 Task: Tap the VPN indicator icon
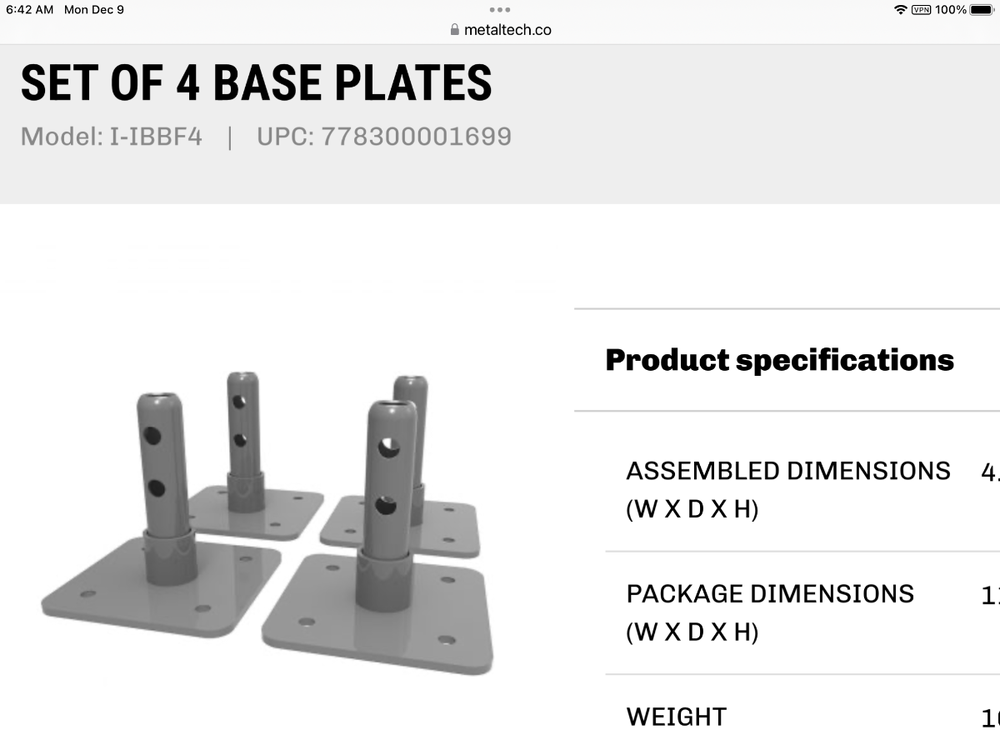921,10
